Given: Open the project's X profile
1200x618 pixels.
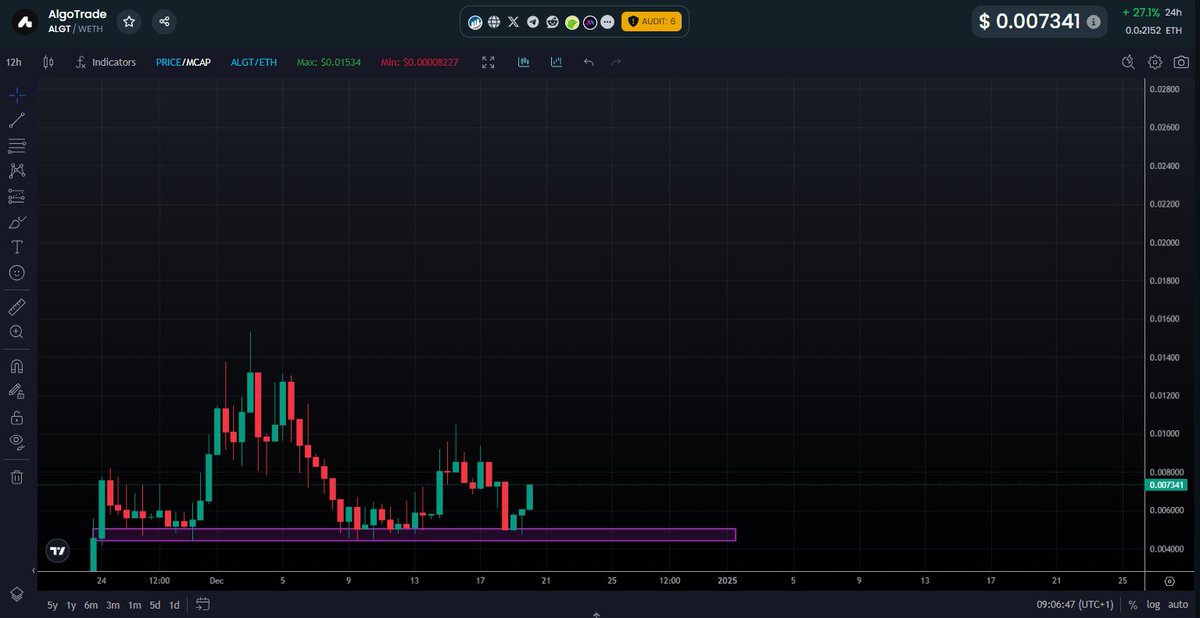Looking at the screenshot, I should click(513, 21).
